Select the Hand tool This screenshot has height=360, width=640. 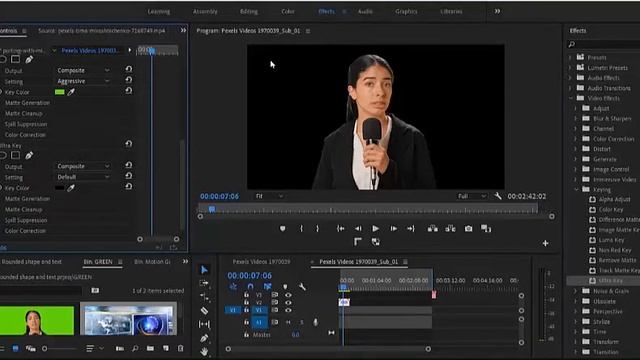click(x=204, y=351)
